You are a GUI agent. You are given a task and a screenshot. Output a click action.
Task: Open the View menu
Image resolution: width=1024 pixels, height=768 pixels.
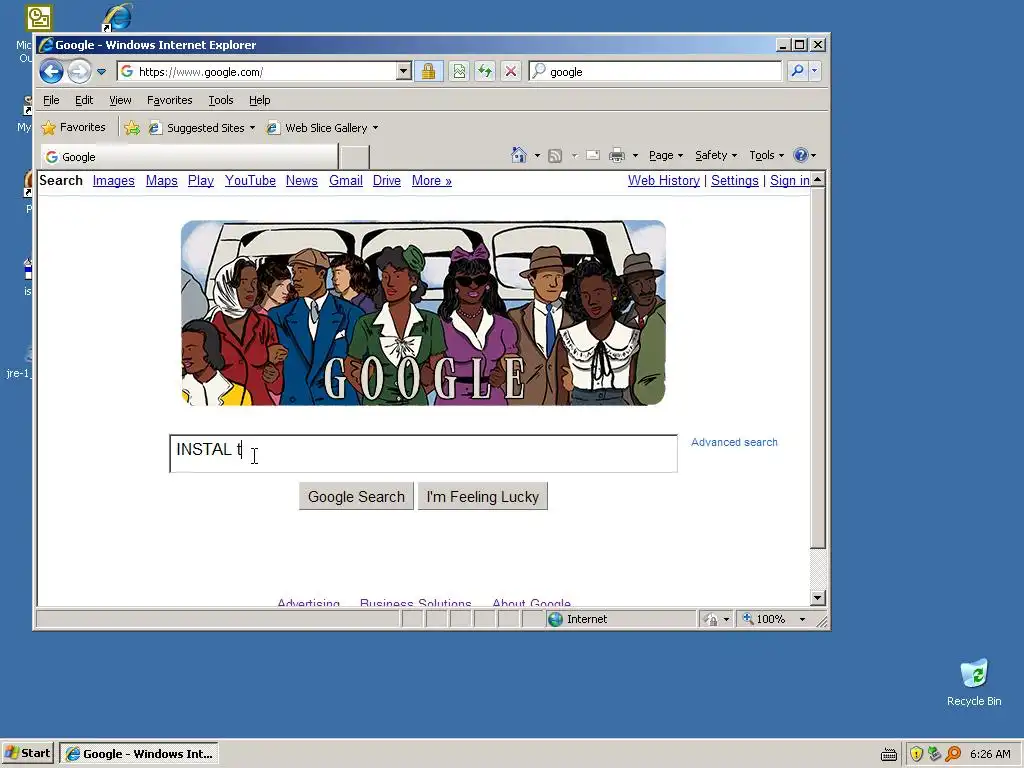click(120, 100)
